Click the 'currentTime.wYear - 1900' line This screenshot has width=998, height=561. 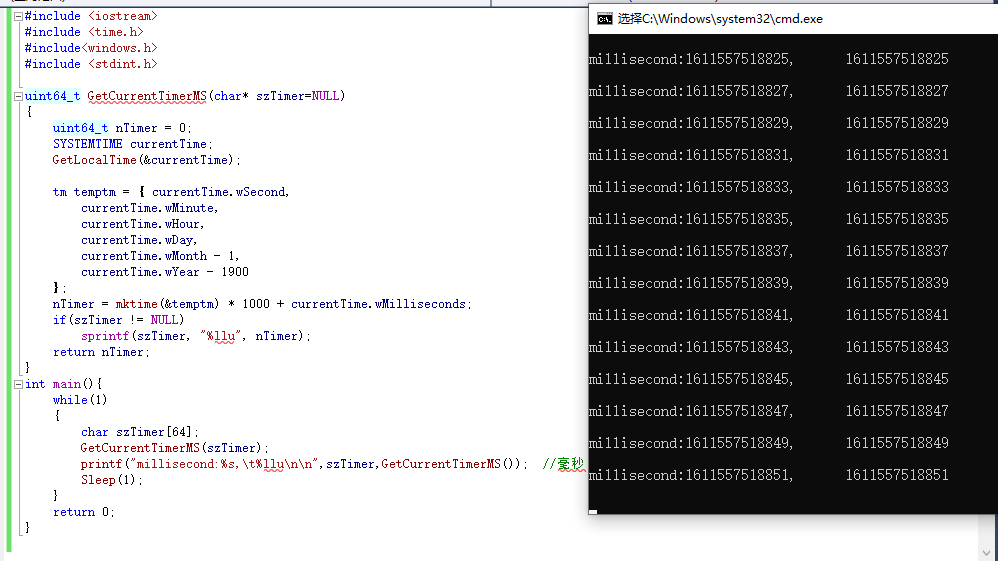[165, 272]
